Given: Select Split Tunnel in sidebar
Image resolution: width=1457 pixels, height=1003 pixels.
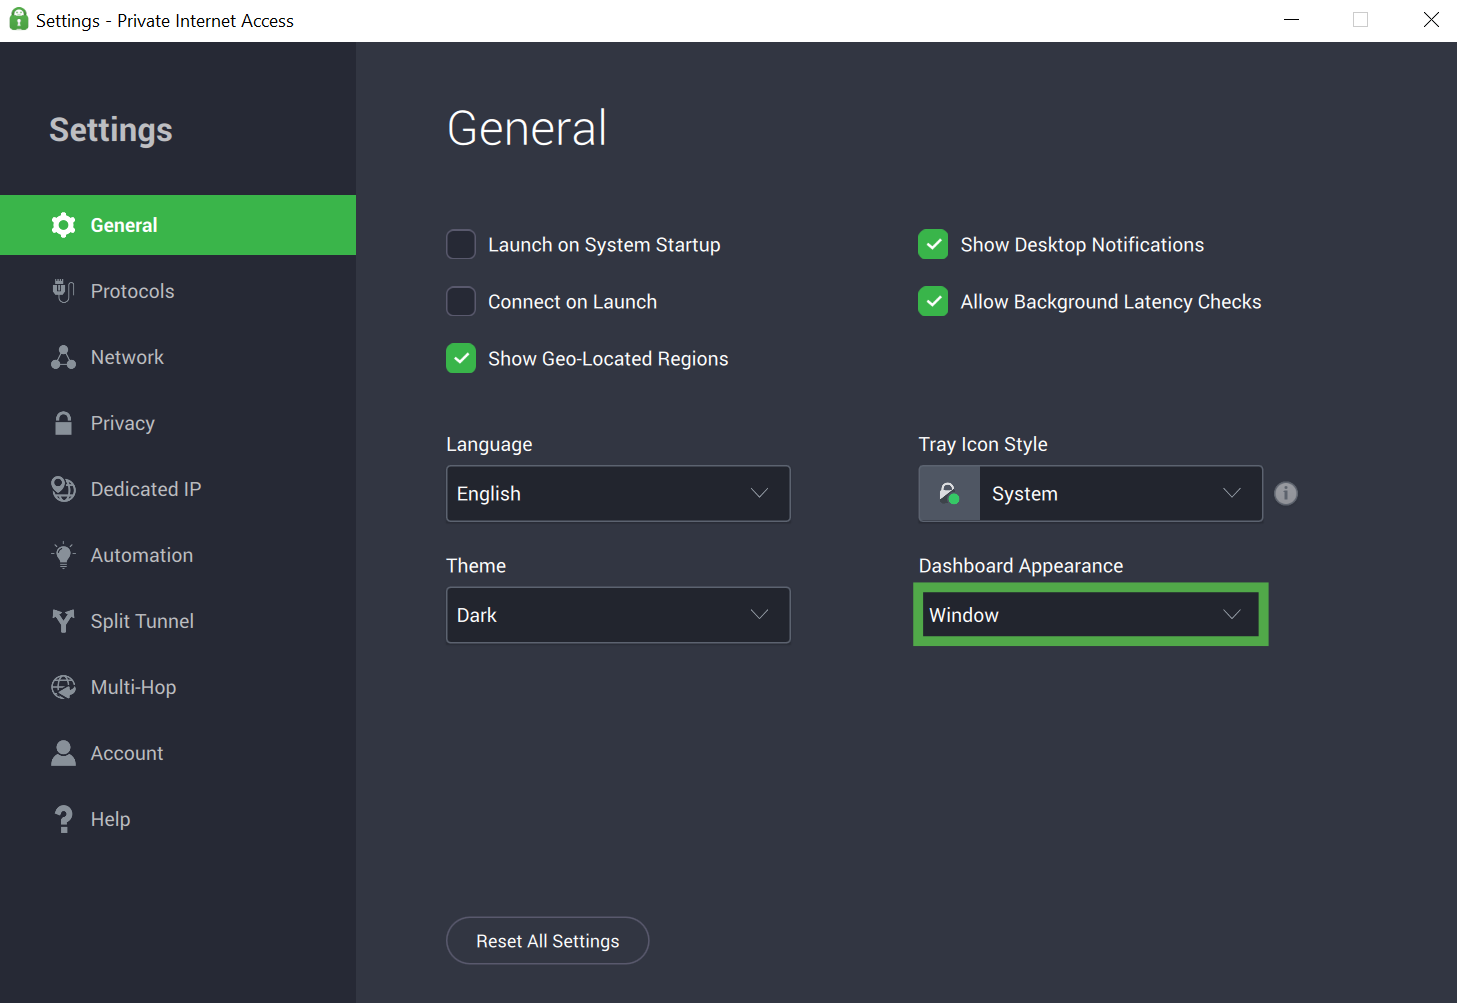Looking at the screenshot, I should click(x=178, y=621).
